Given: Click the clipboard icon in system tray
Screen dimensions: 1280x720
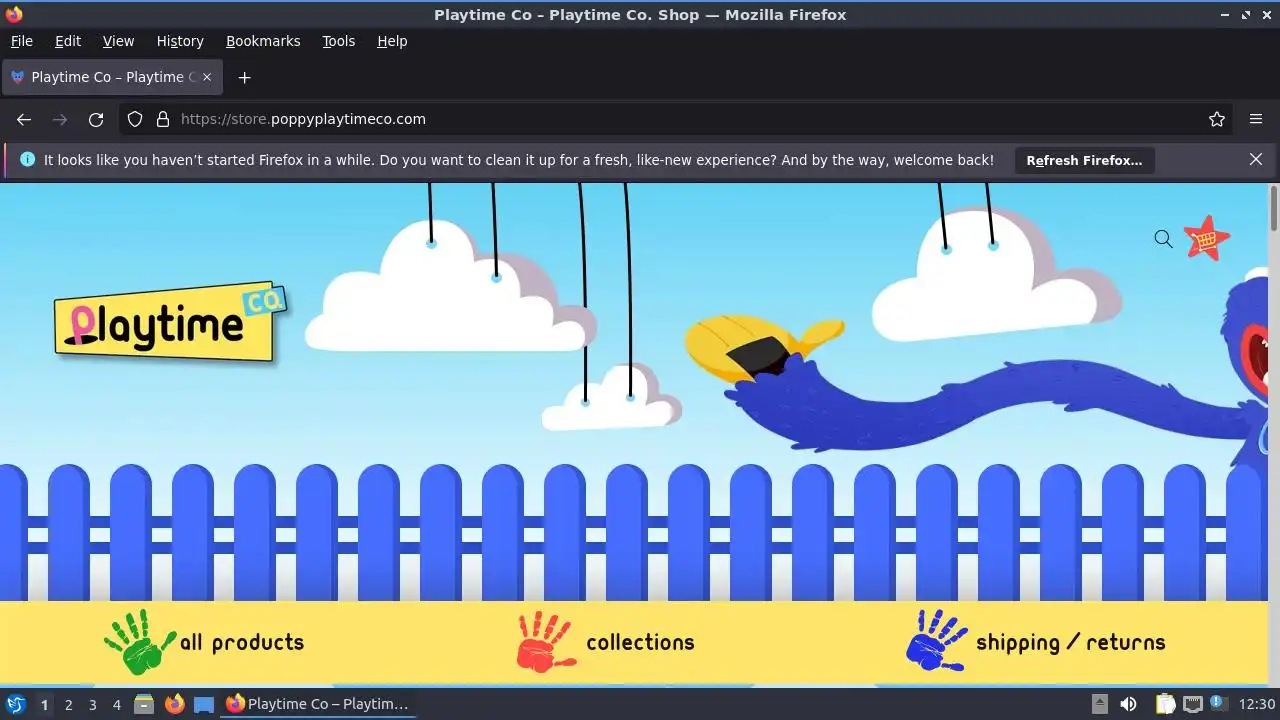Looking at the screenshot, I should (x=1165, y=704).
